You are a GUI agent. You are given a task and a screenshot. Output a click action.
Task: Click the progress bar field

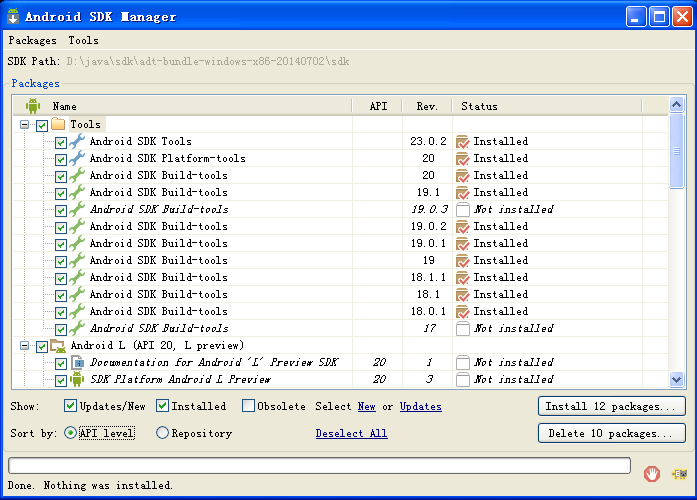[x=319, y=465]
